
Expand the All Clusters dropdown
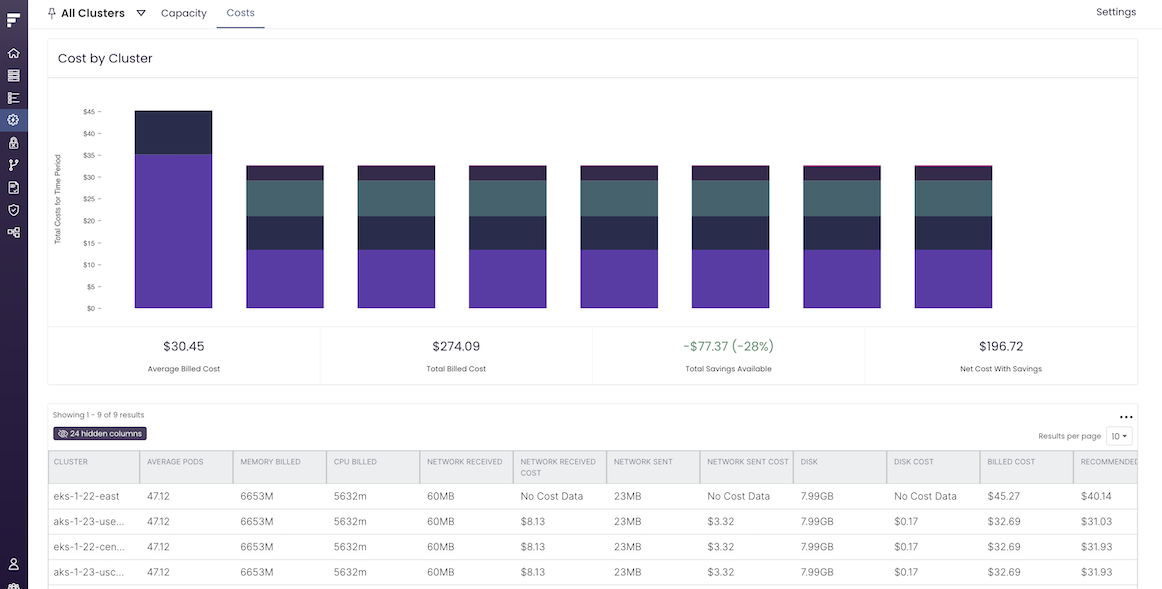[x=141, y=13]
